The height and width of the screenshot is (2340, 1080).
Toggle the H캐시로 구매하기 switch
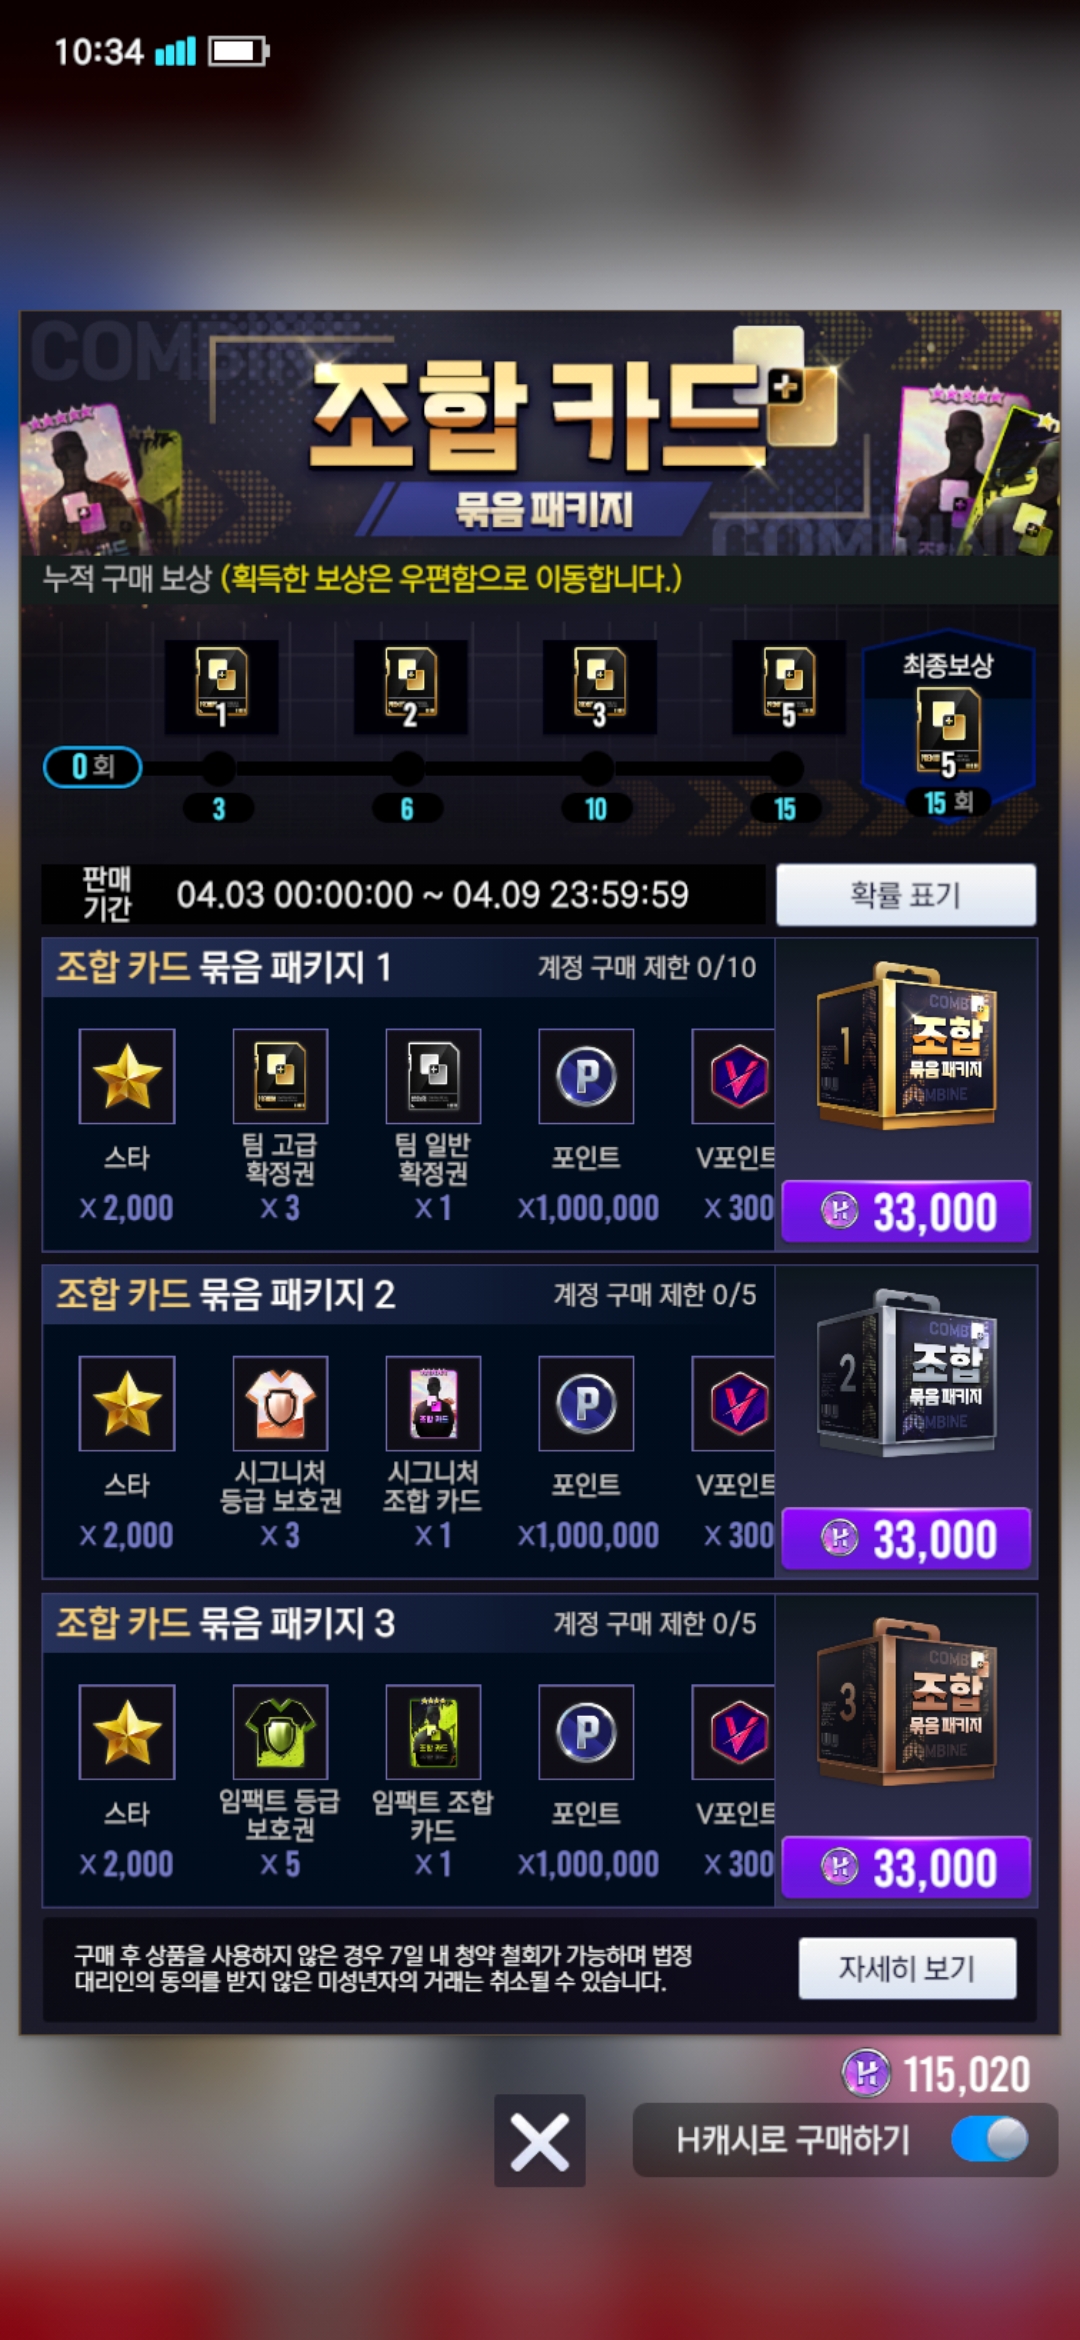989,2140
